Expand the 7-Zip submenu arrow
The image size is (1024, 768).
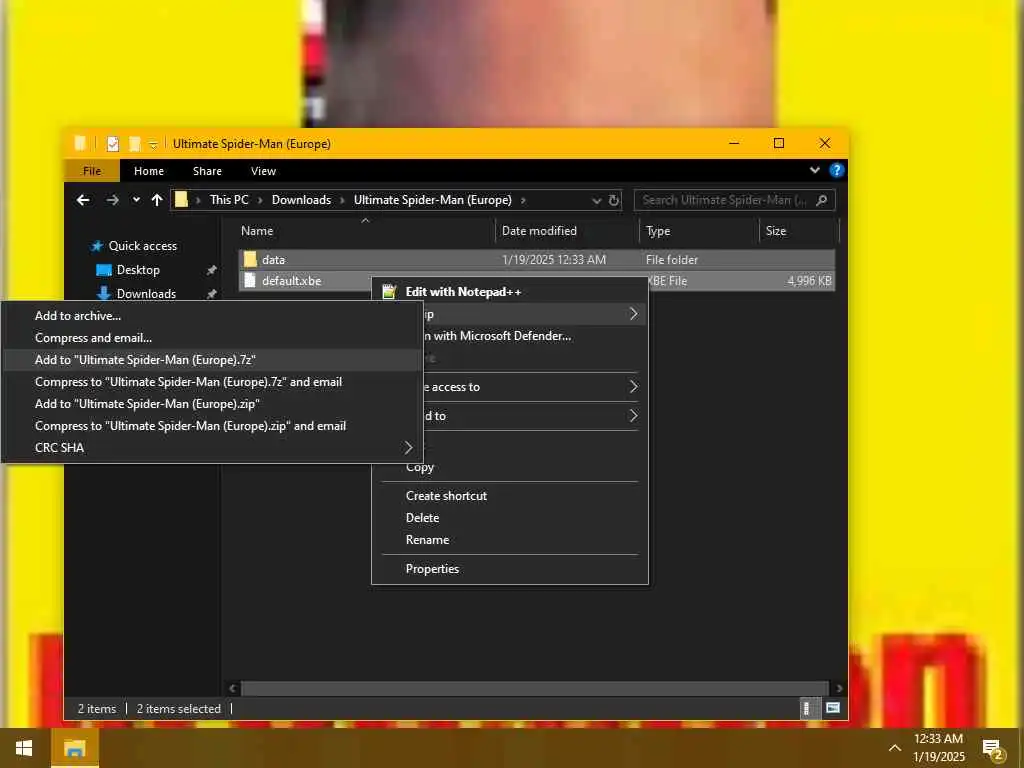633,314
